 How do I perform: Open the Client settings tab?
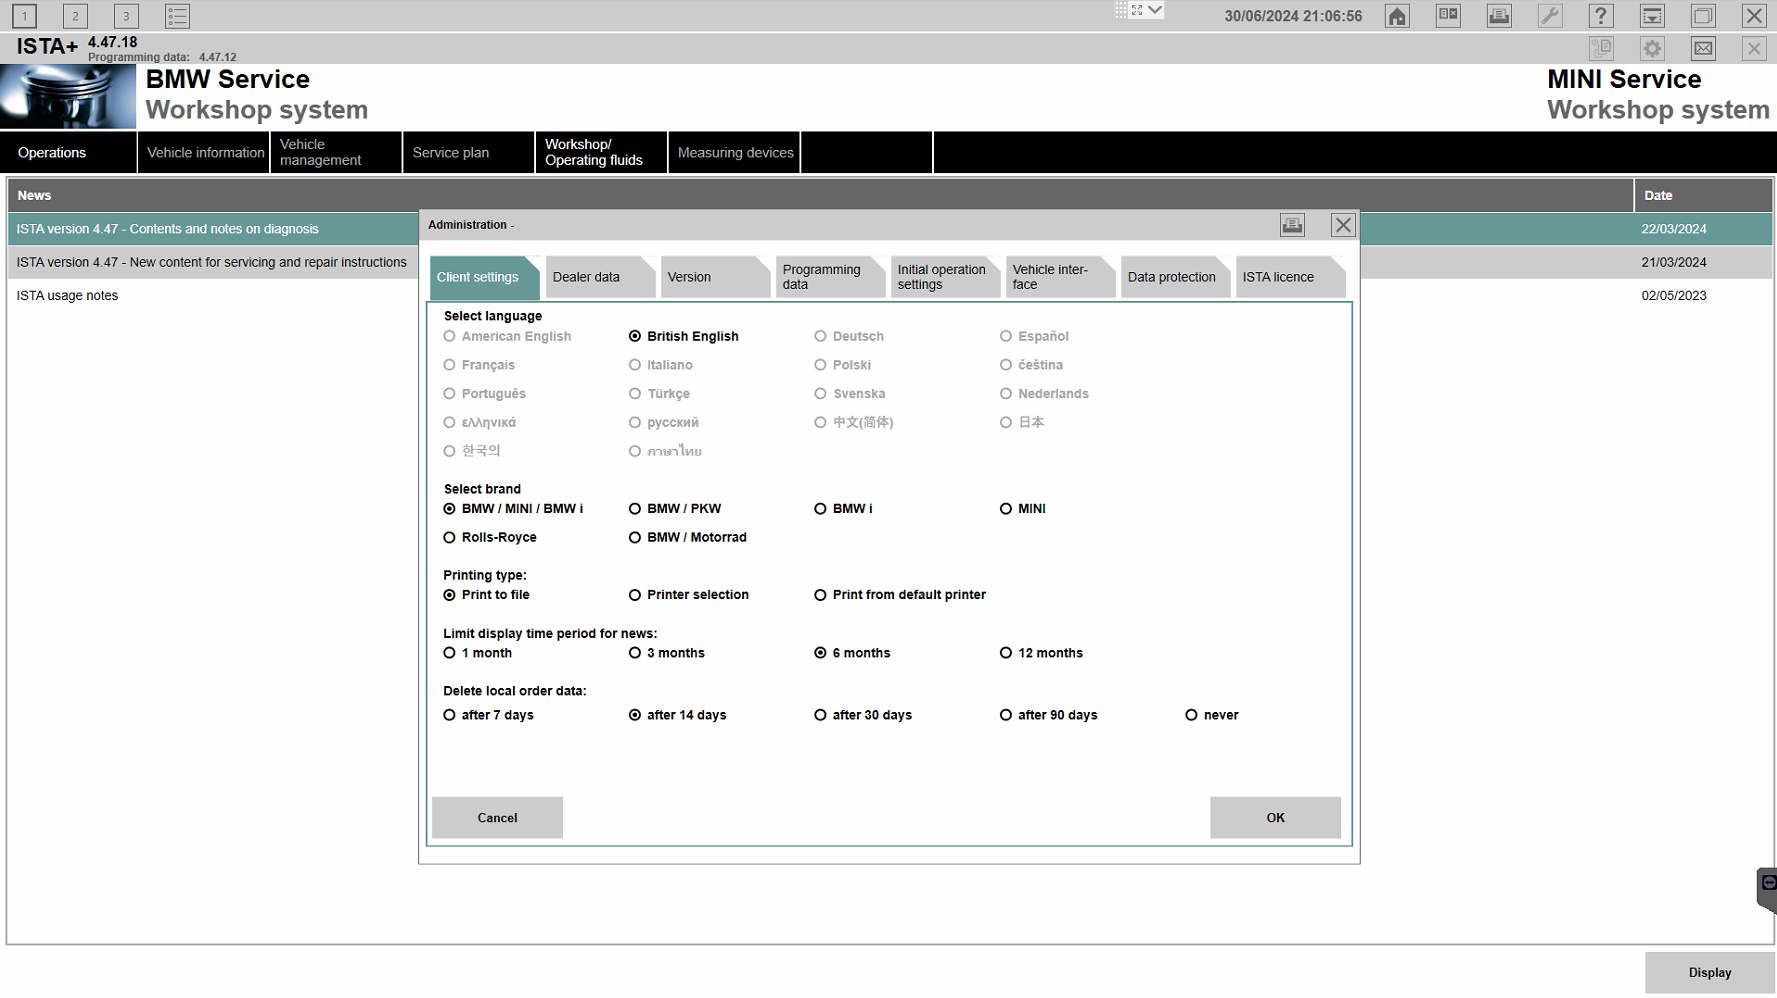[x=484, y=277]
